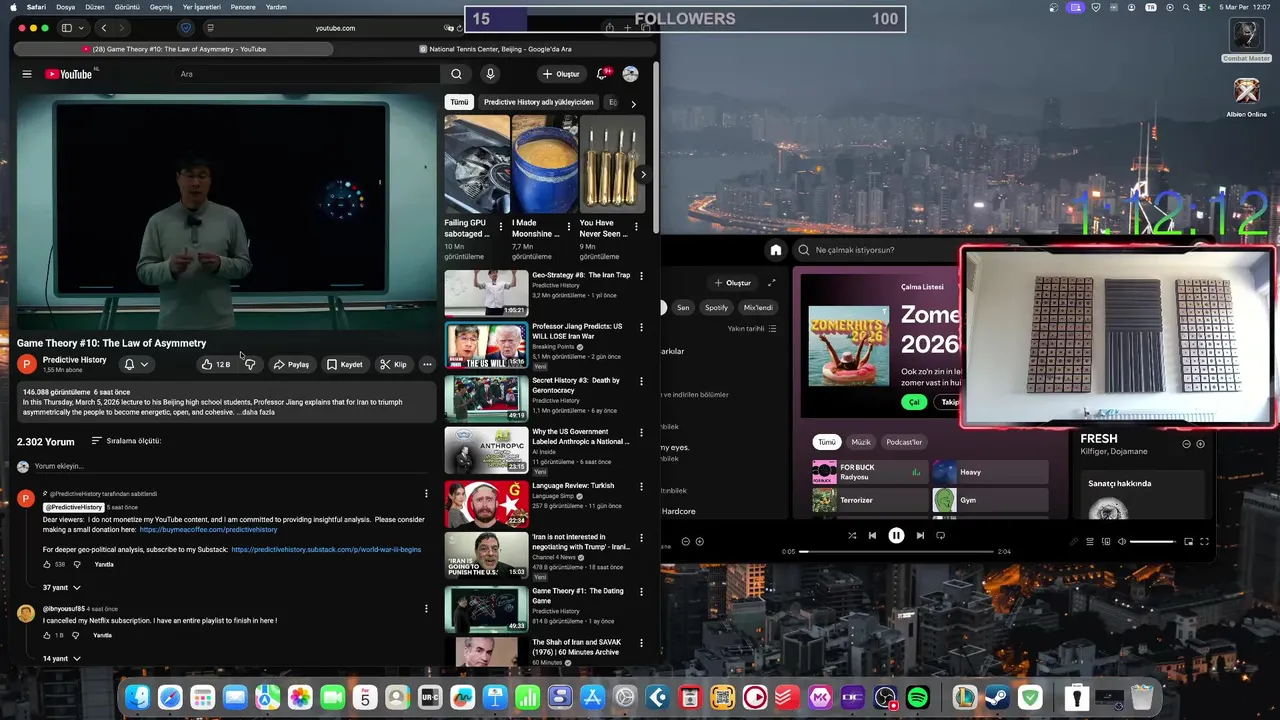The width and height of the screenshot is (1280, 720).
Task: Toggle repeat in Spotify player
Action: point(940,536)
